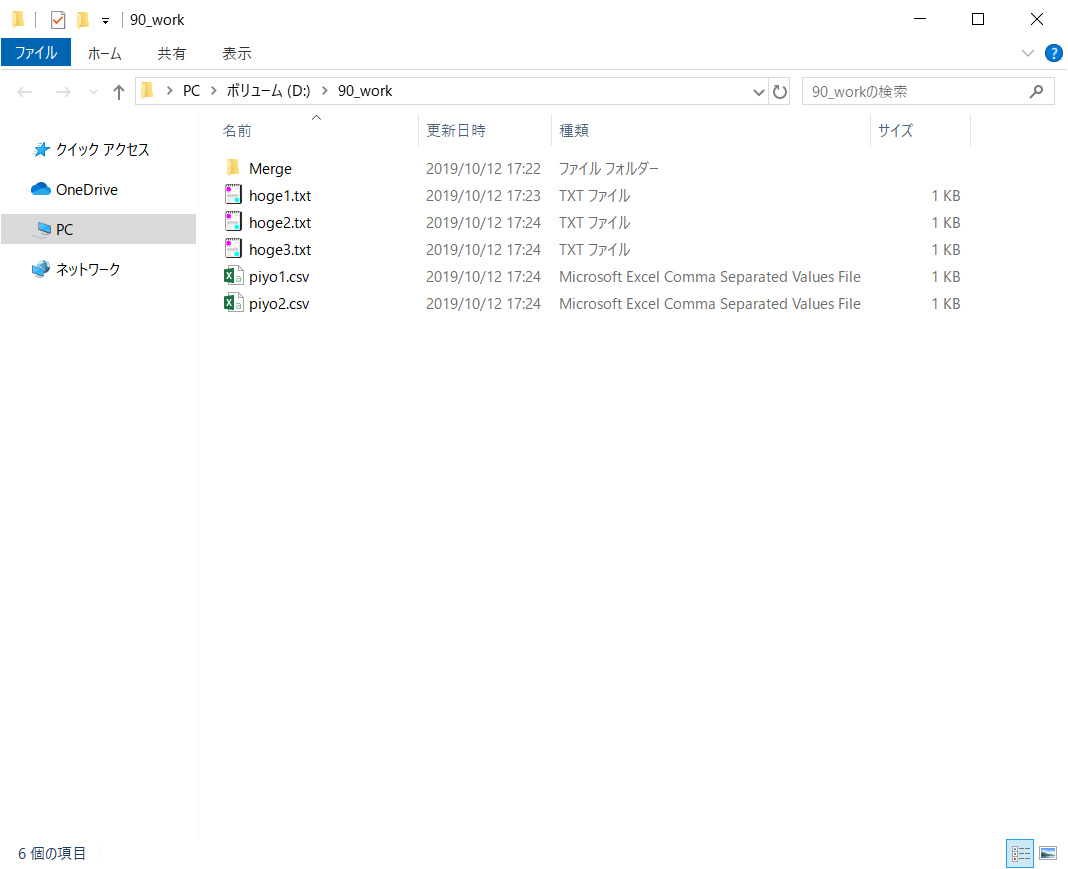Select PC in navigation pane
The width and height of the screenshot is (1068, 869).
99,230
